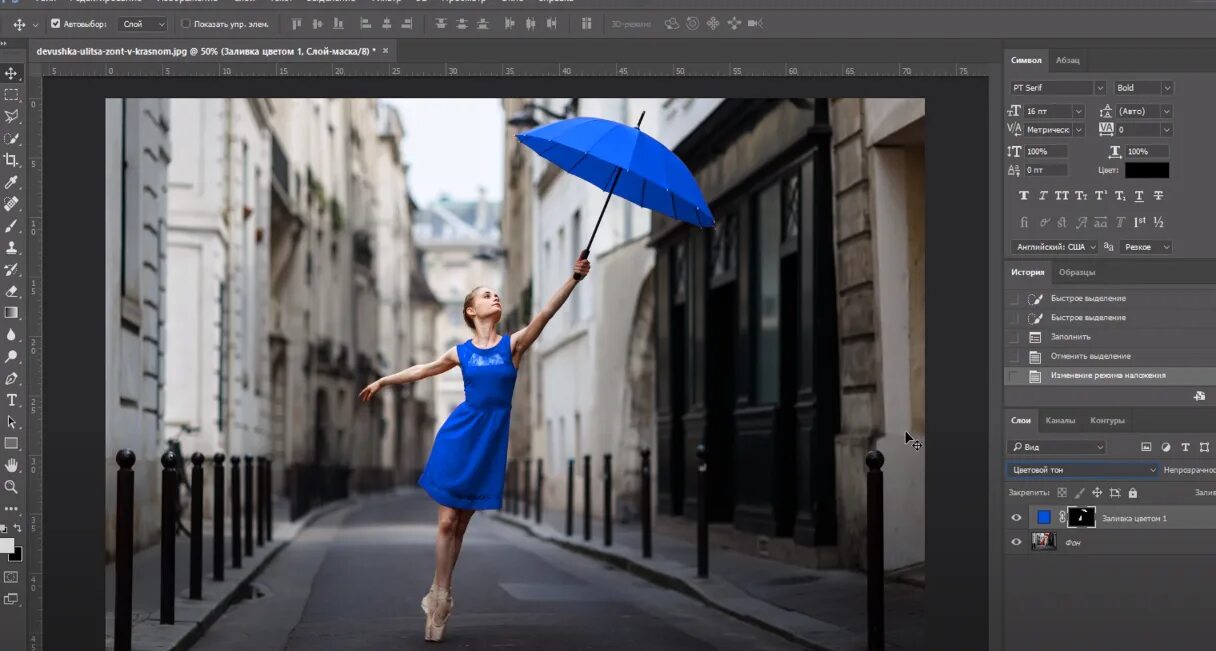Toggle Quick Mask mode icon
The height and width of the screenshot is (651, 1216).
[x=11, y=577]
